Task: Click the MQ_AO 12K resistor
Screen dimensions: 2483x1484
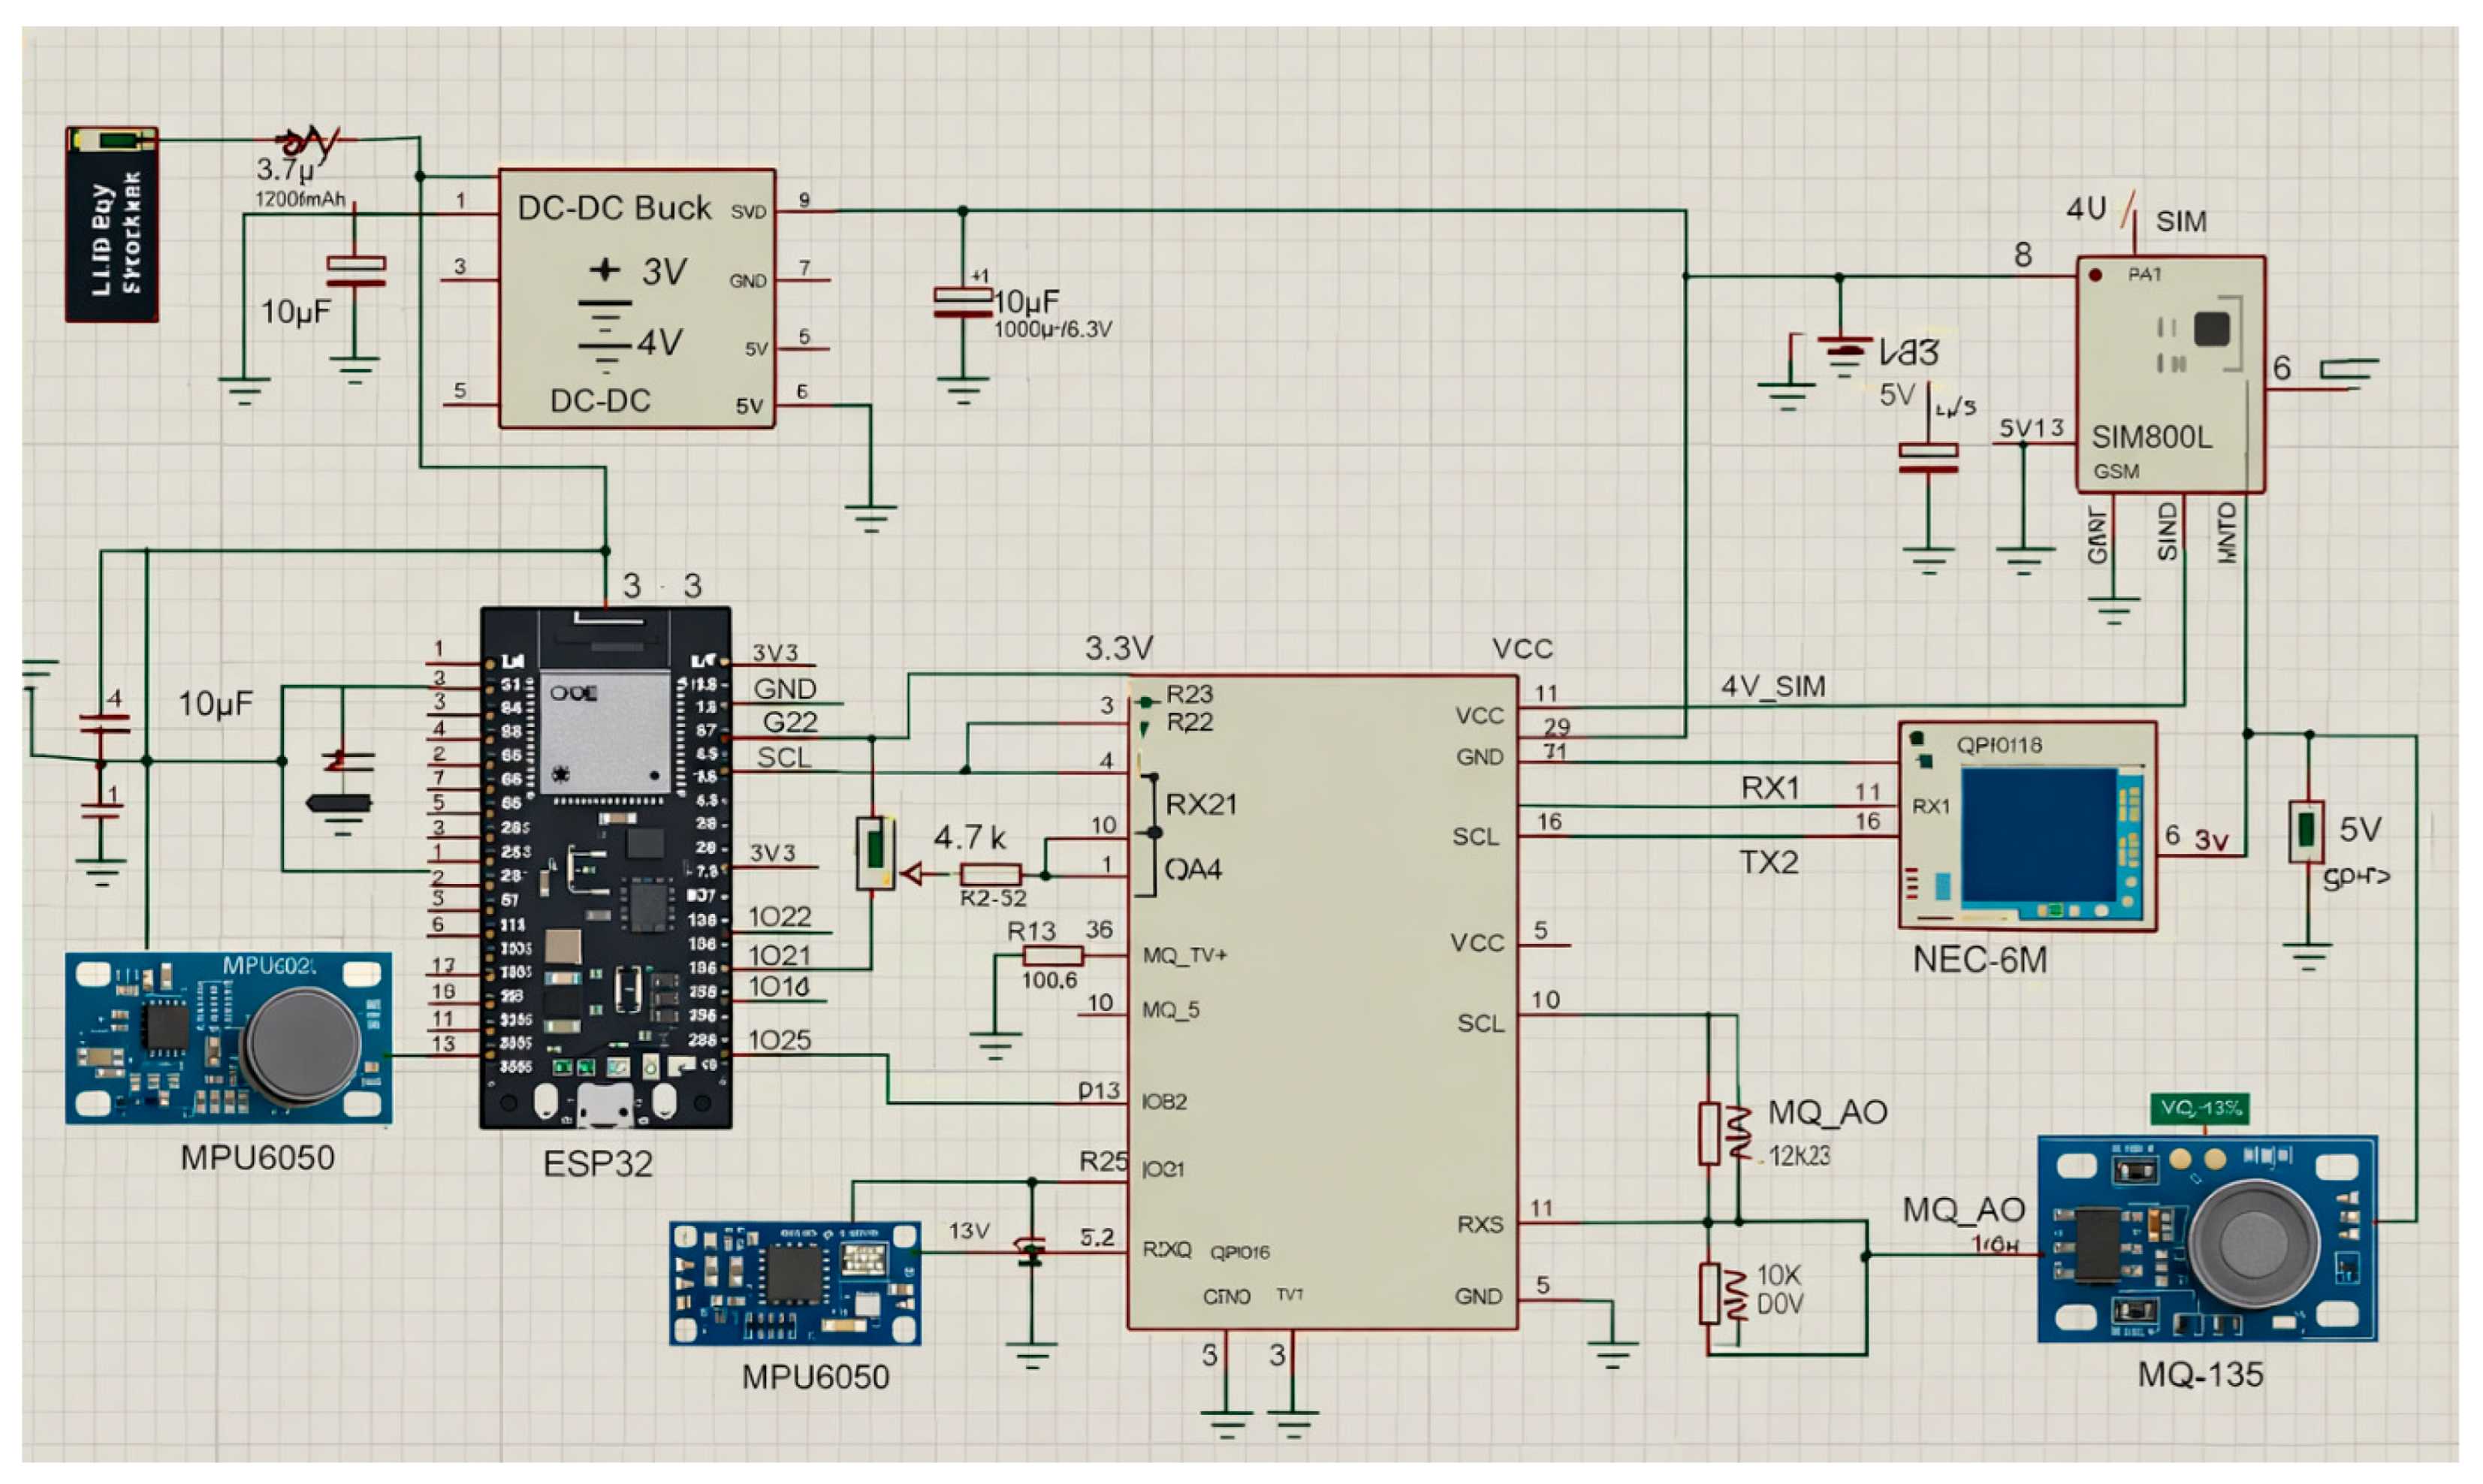Action: 1709,1133
